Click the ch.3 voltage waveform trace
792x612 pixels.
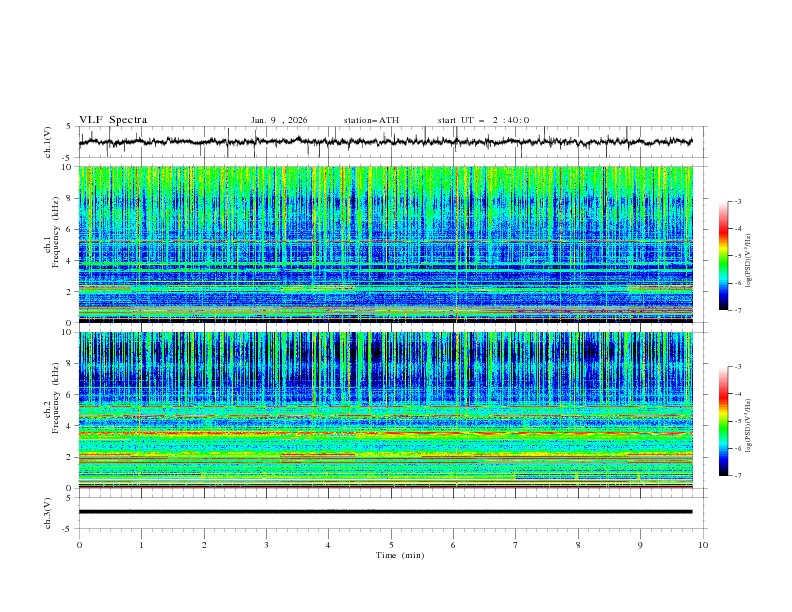[385, 512]
